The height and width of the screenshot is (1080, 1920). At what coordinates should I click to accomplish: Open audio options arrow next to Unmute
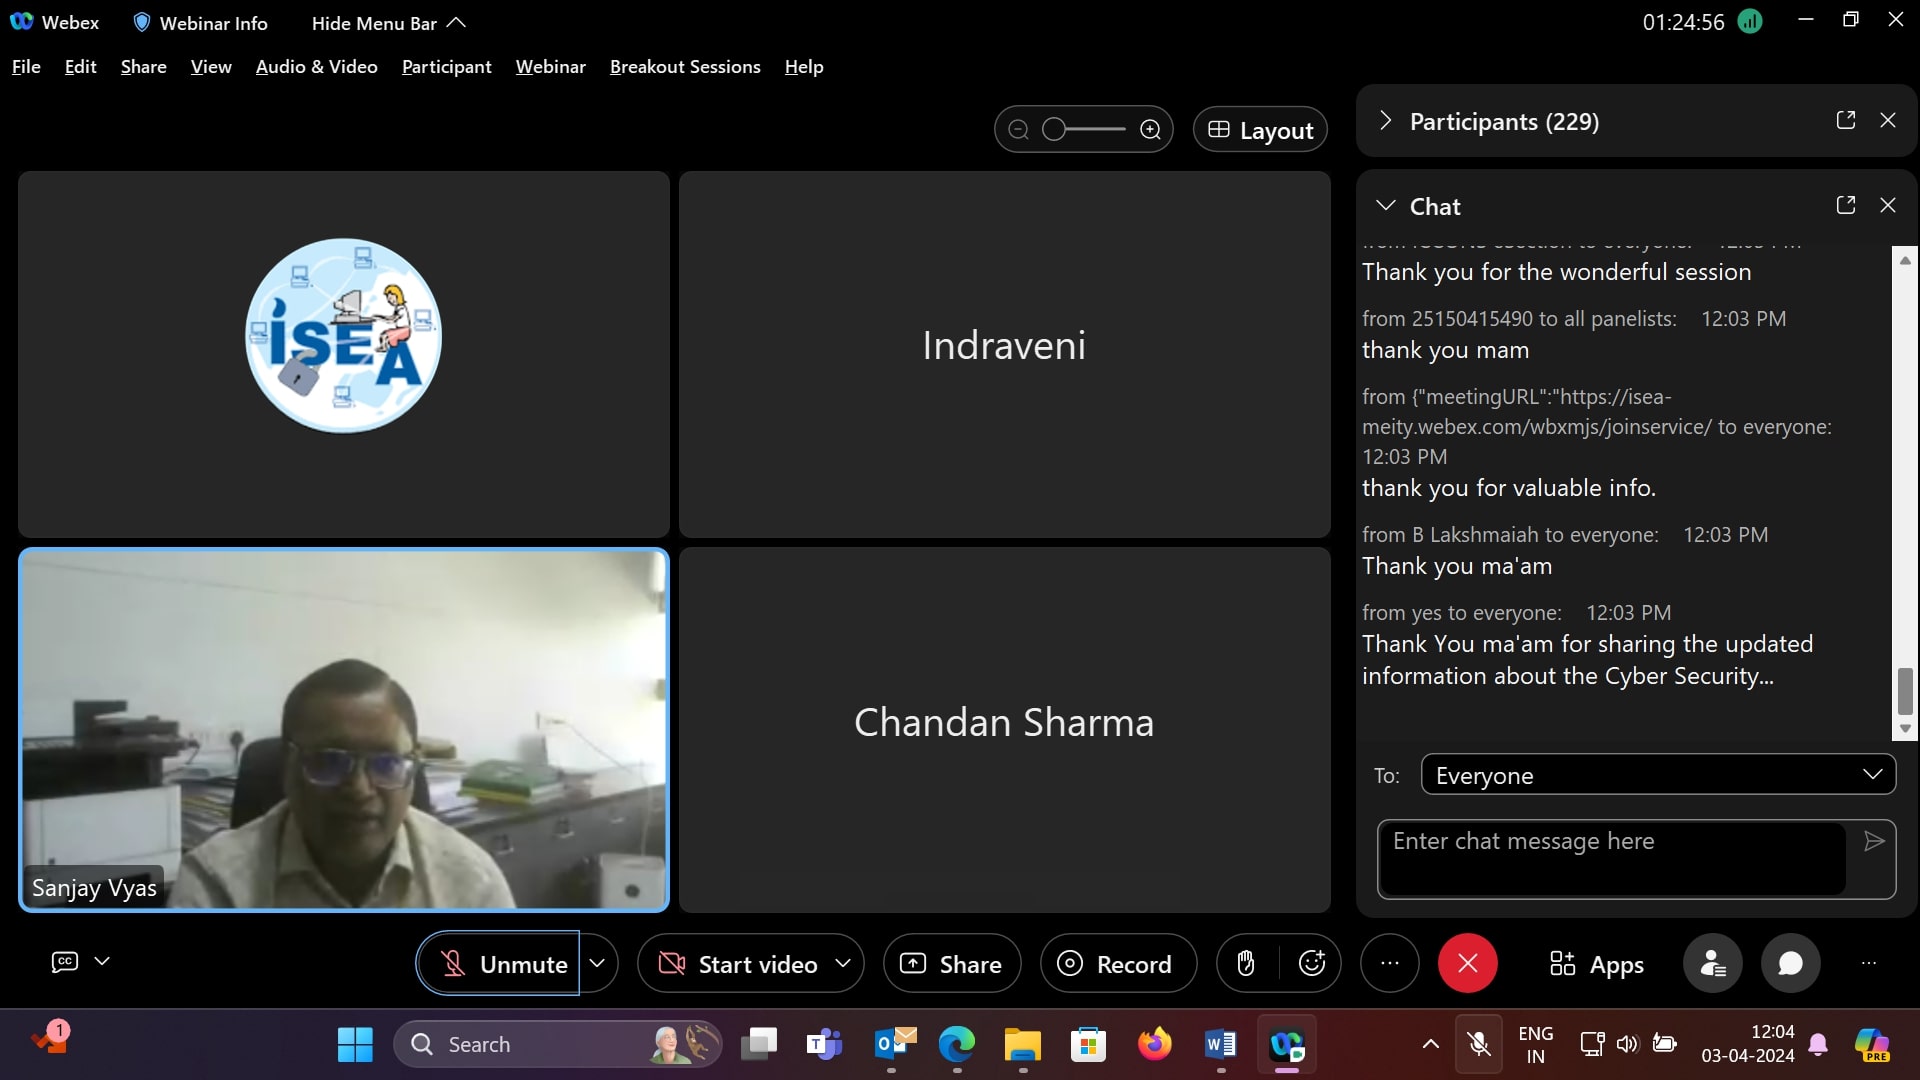tap(597, 964)
